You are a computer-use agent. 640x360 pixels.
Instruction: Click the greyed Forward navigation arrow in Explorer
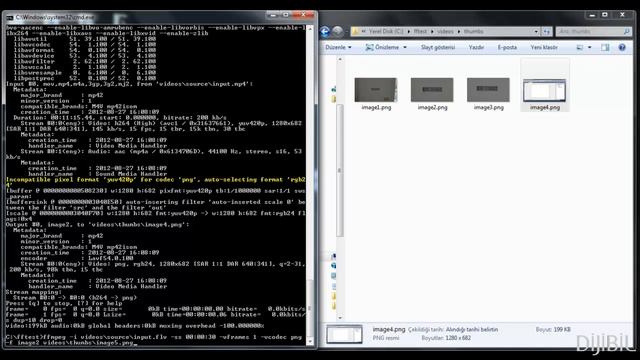point(338,31)
